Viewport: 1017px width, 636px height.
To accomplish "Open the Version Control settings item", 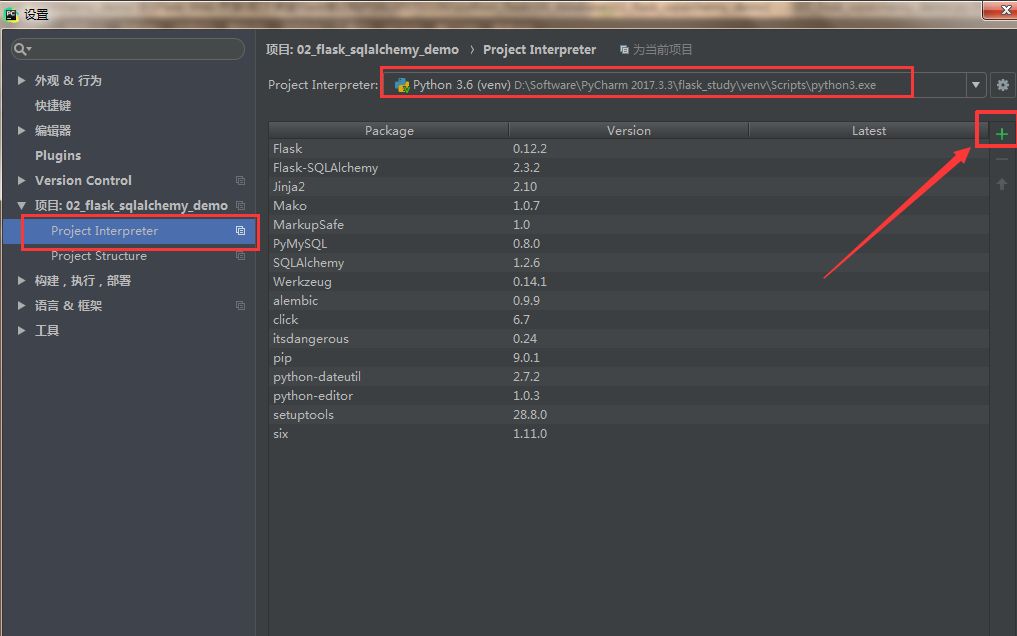I will 83,180.
